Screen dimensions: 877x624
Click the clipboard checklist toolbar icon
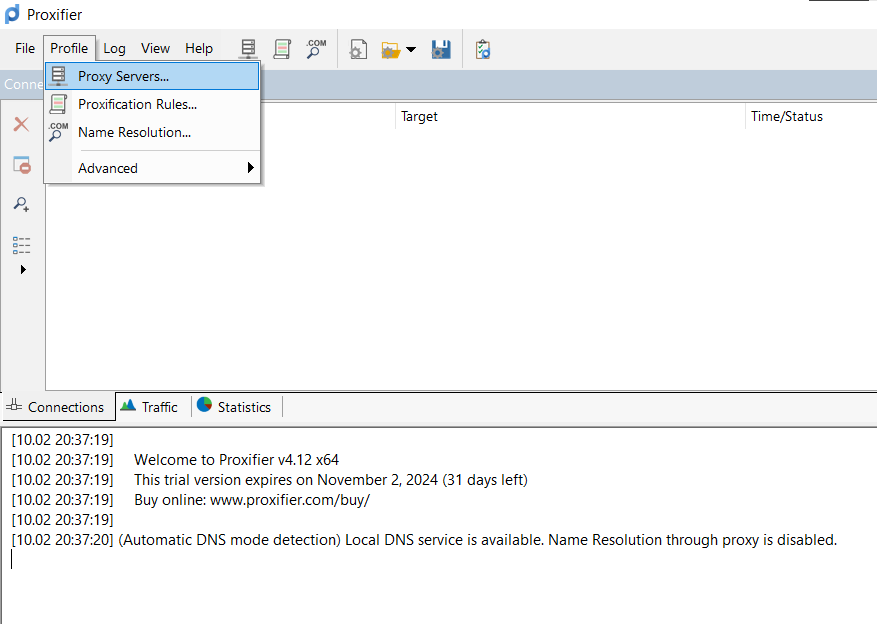coord(483,50)
